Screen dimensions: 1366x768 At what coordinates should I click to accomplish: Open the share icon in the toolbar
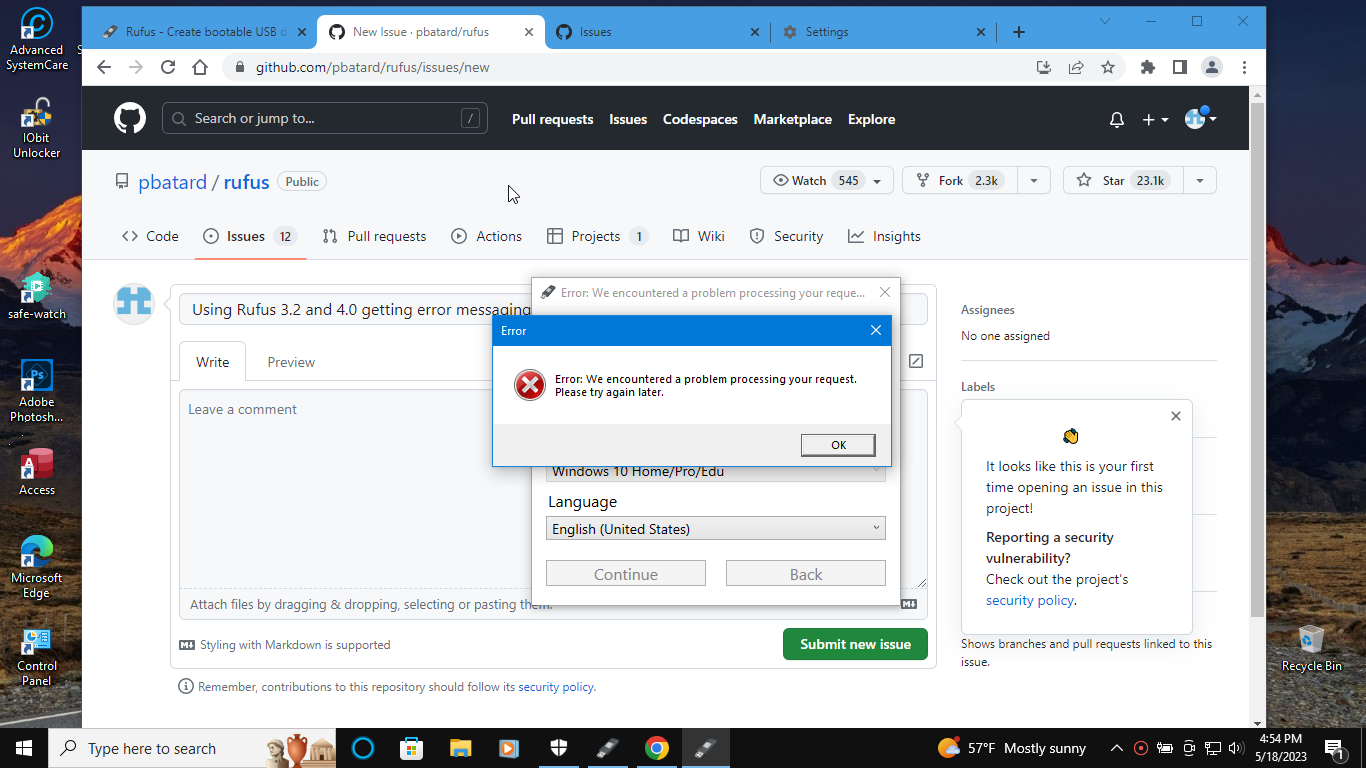coord(1075,67)
